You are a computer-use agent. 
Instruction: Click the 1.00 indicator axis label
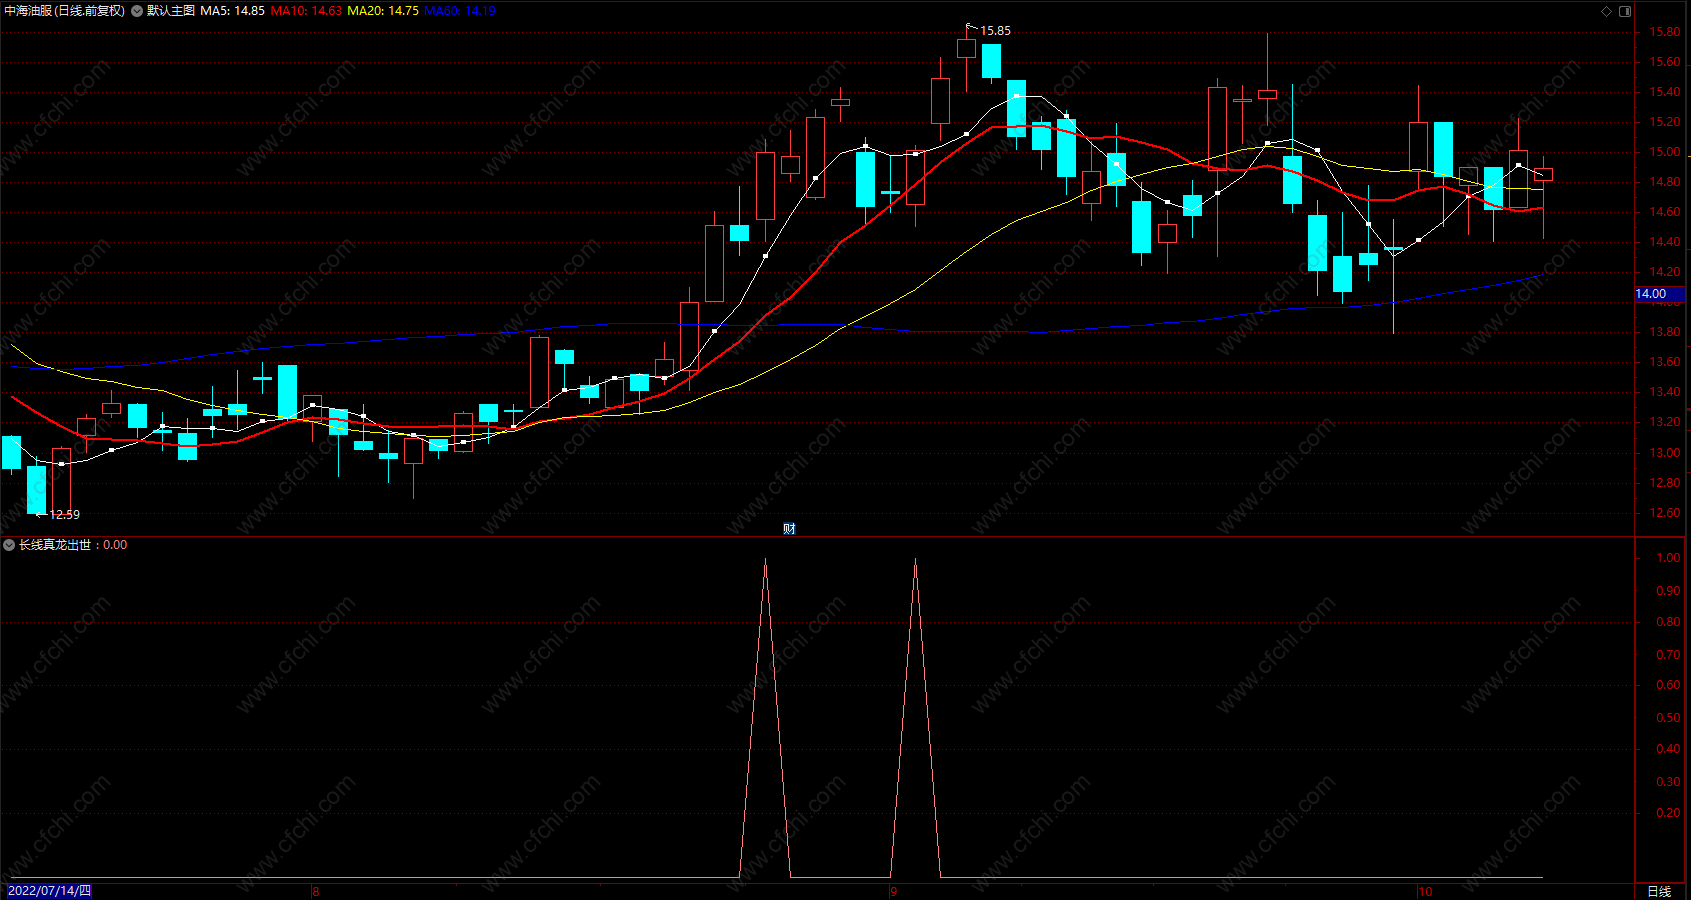[1668, 558]
